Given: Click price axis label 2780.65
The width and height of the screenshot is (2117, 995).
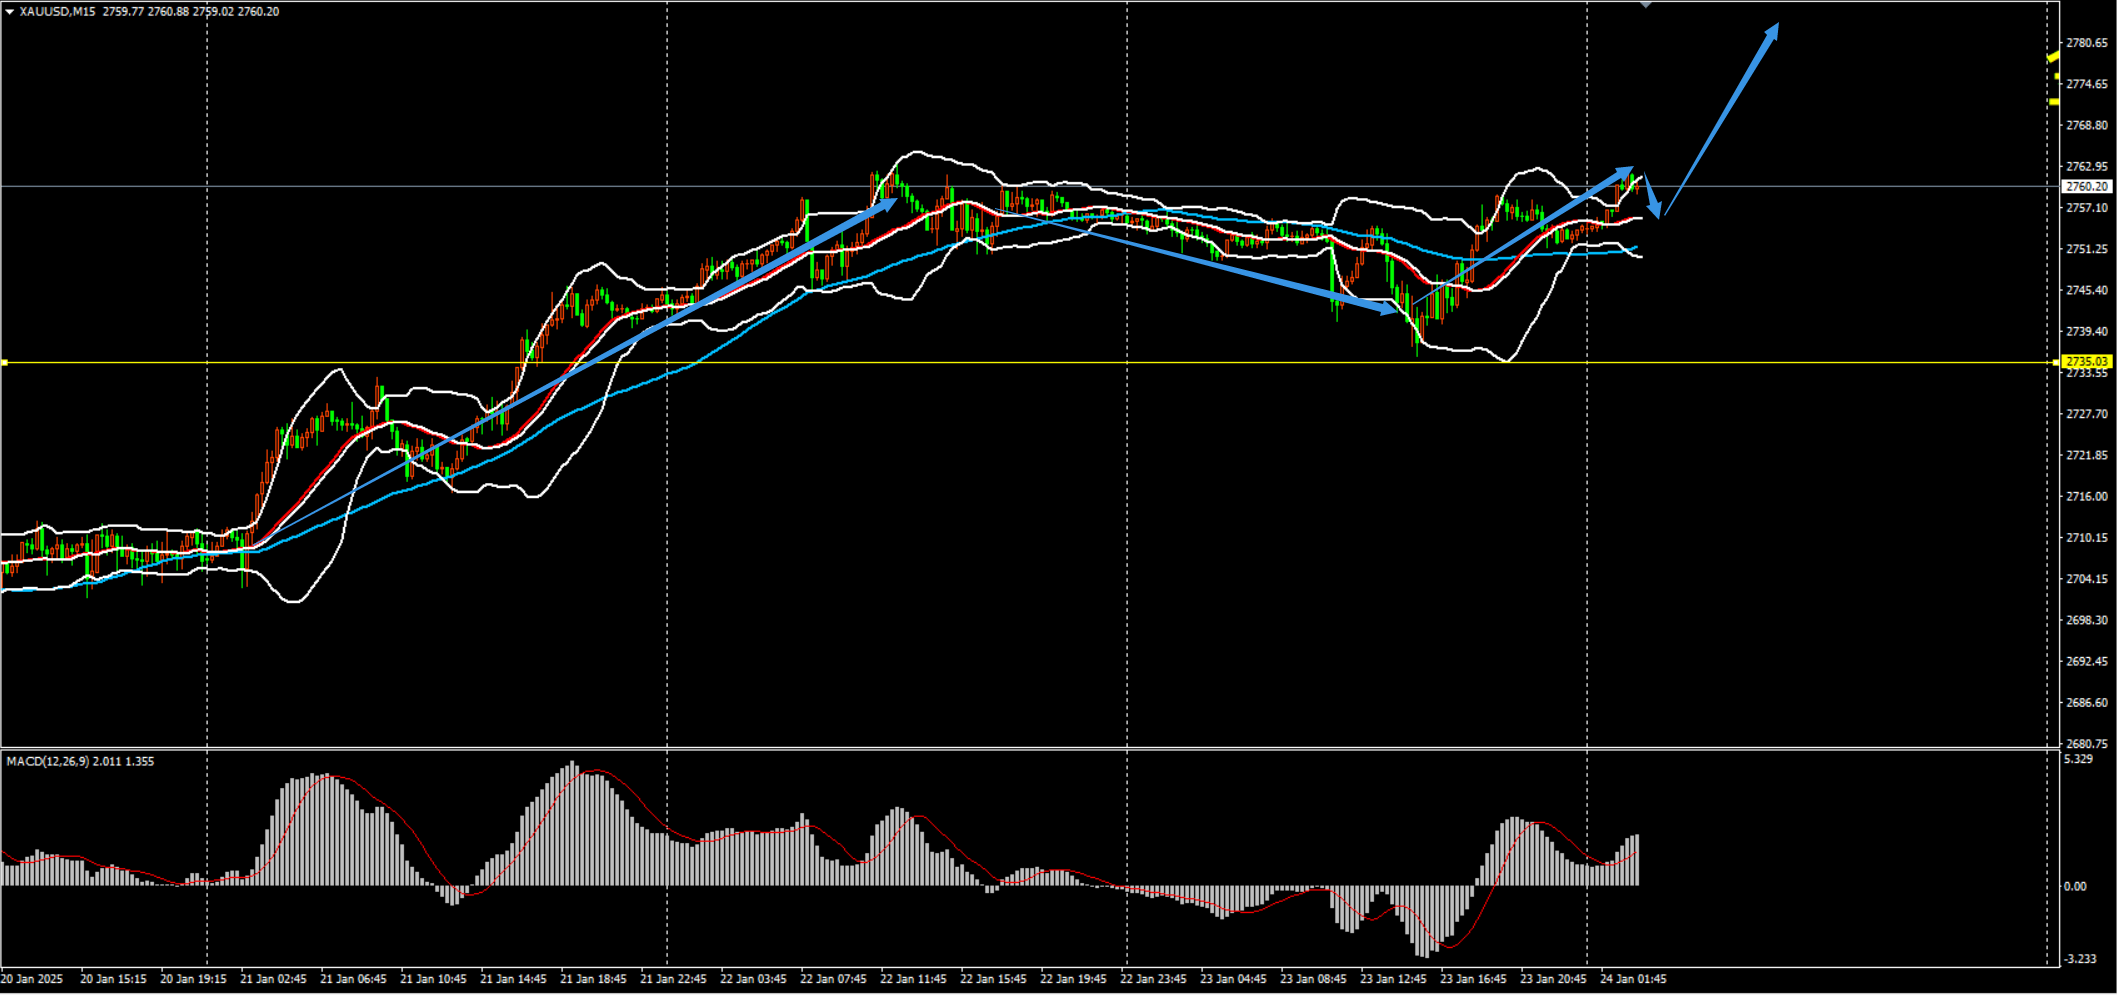Looking at the screenshot, I should (x=2087, y=43).
